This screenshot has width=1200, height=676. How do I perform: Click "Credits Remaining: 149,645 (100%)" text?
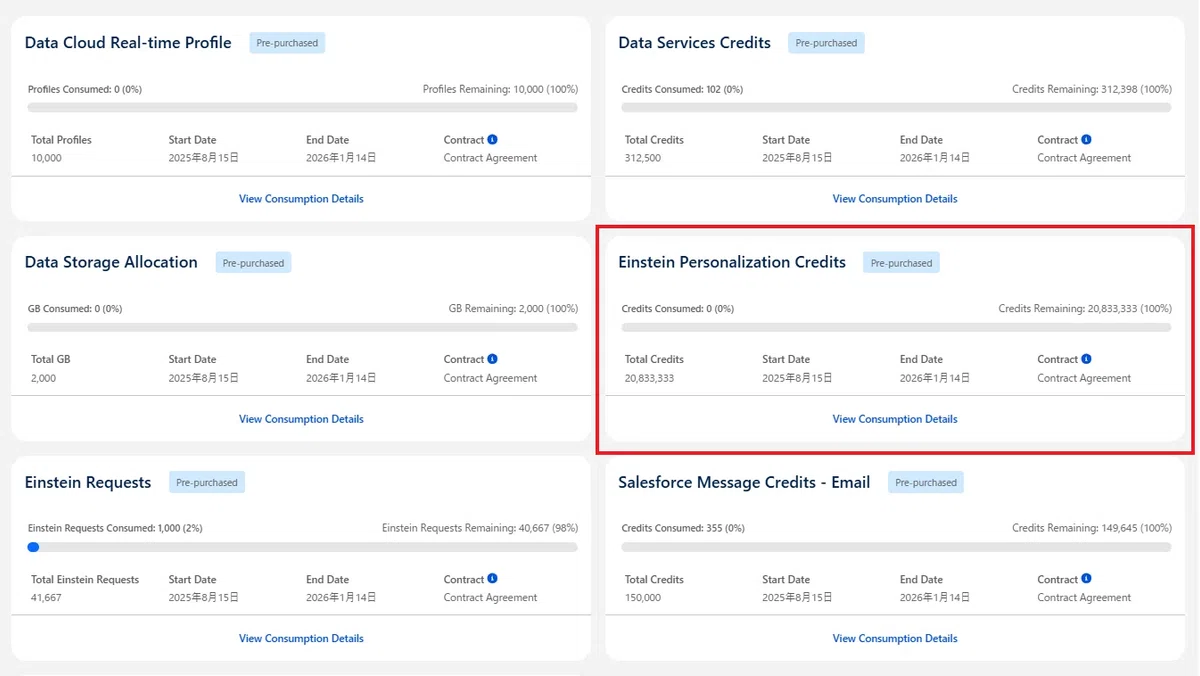(1092, 528)
